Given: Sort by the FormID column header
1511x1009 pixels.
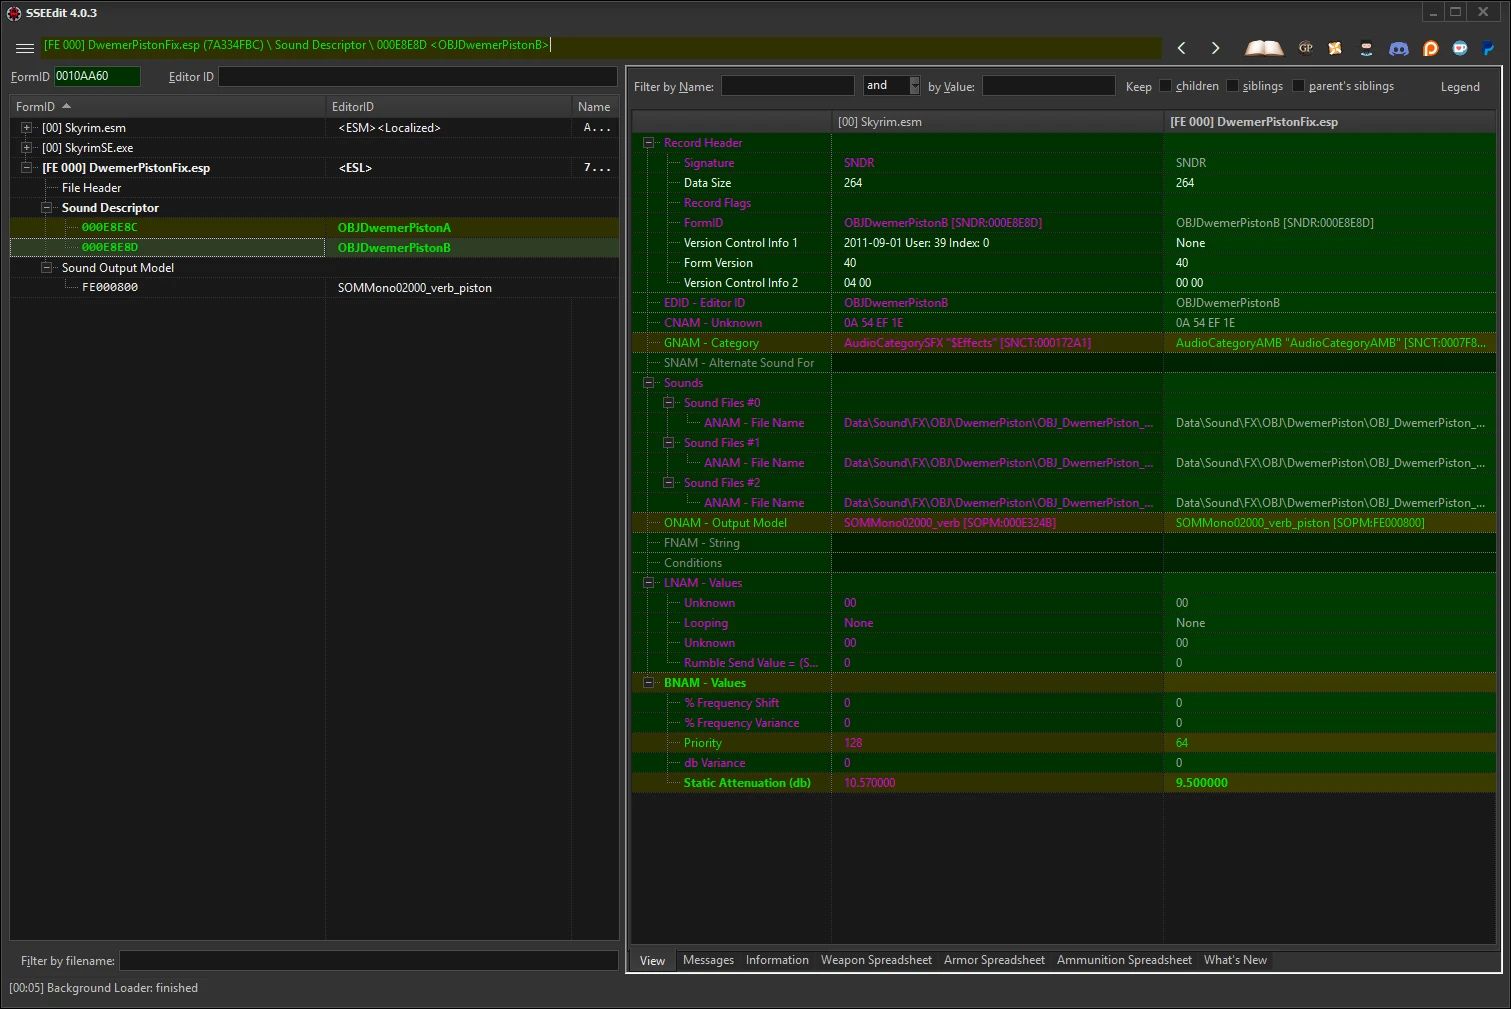Looking at the screenshot, I should (36, 105).
